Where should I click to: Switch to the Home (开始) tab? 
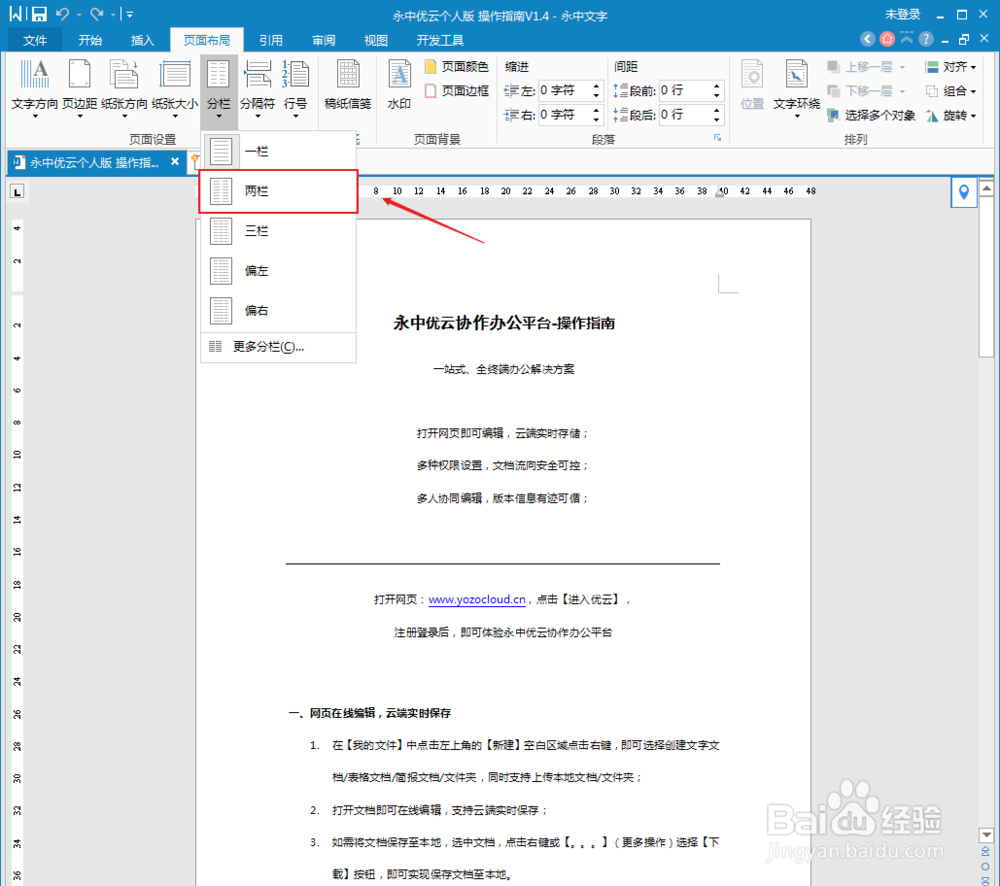coord(90,40)
